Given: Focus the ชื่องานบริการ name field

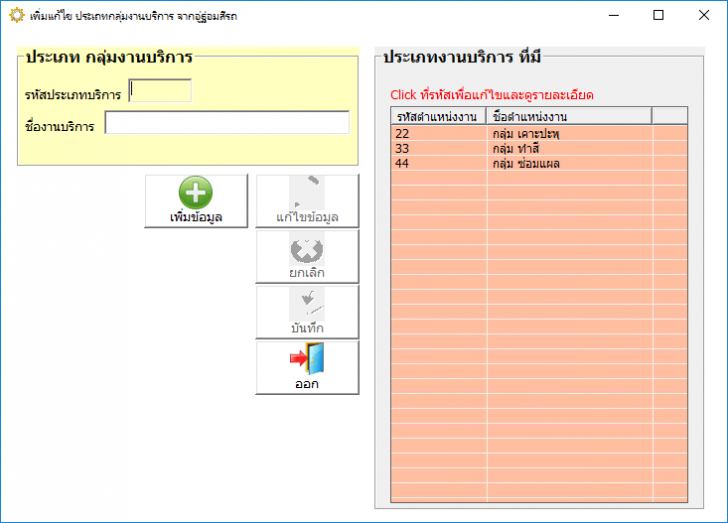Looking at the screenshot, I should point(227,122).
